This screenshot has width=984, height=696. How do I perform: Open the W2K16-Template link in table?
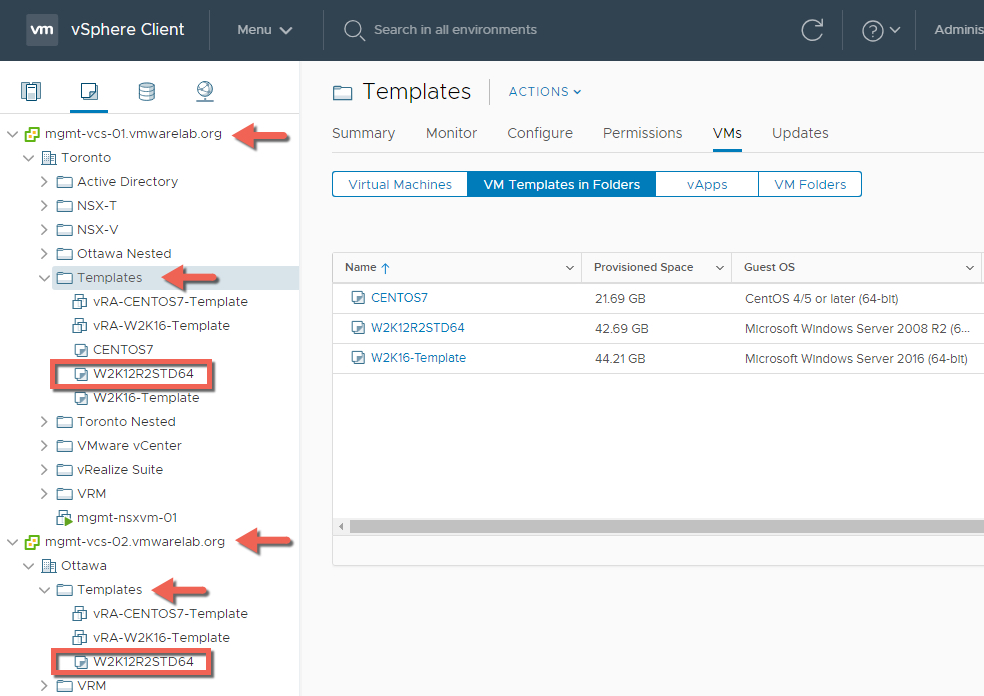pos(418,357)
